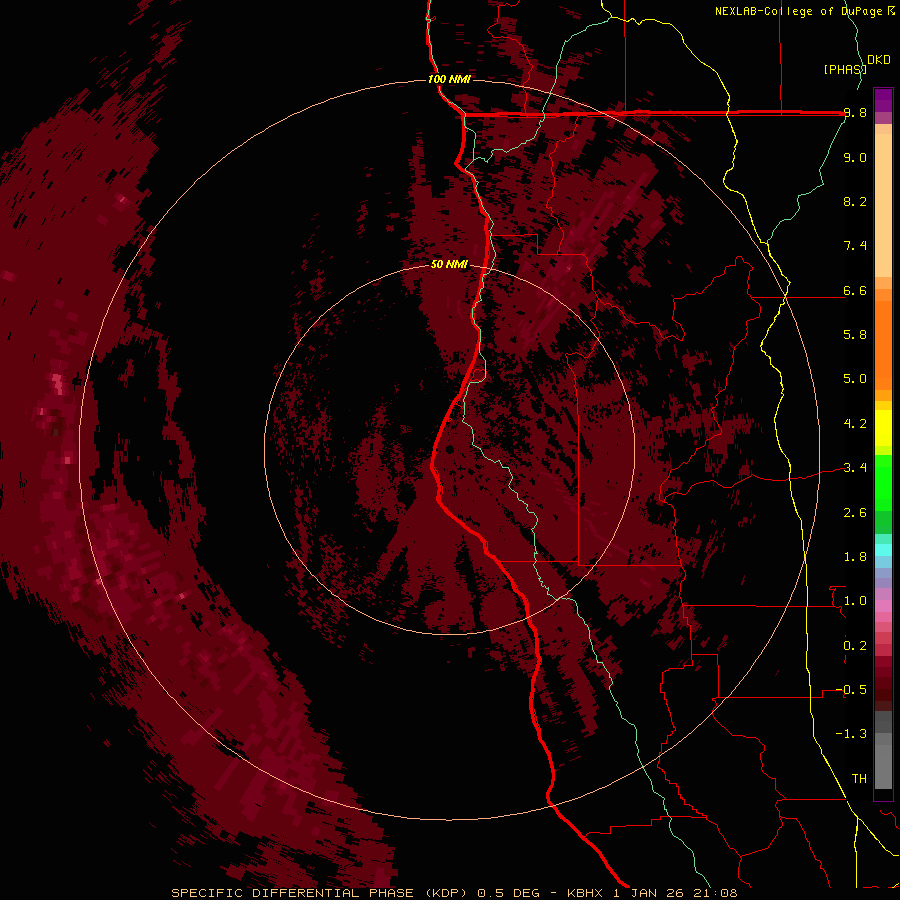Image resolution: width=900 pixels, height=900 pixels.
Task: Click the 3.4 scale label
Action: click(x=855, y=468)
